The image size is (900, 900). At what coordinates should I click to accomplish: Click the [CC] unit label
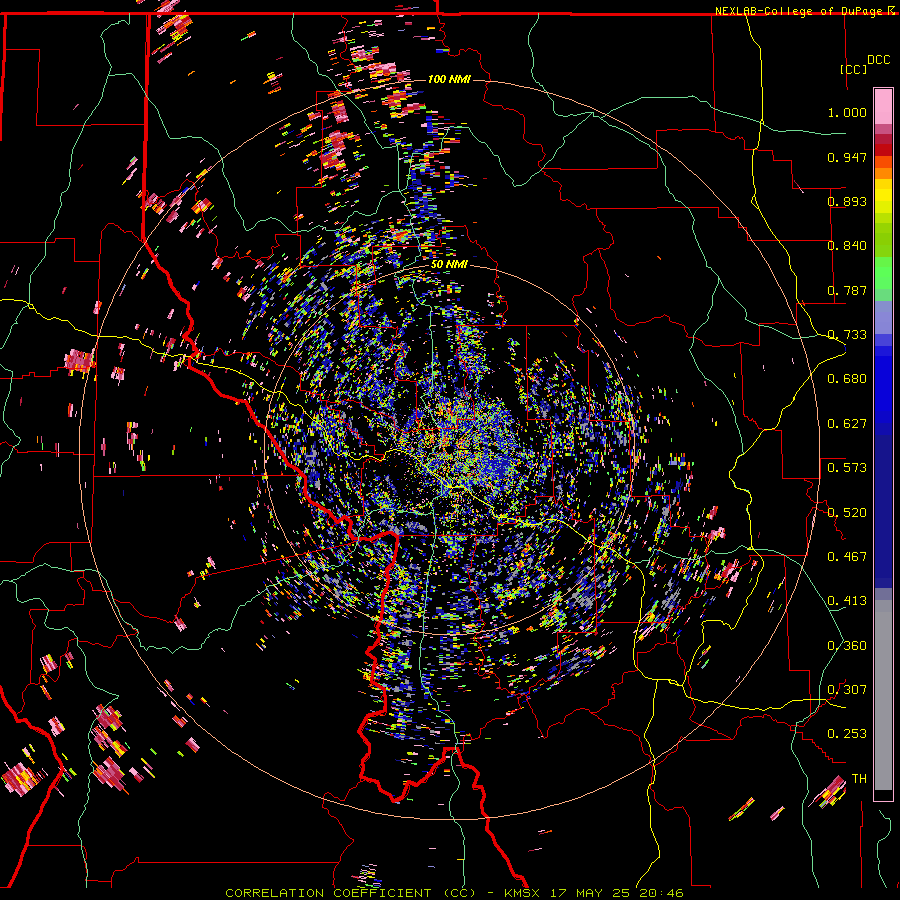coord(854,69)
